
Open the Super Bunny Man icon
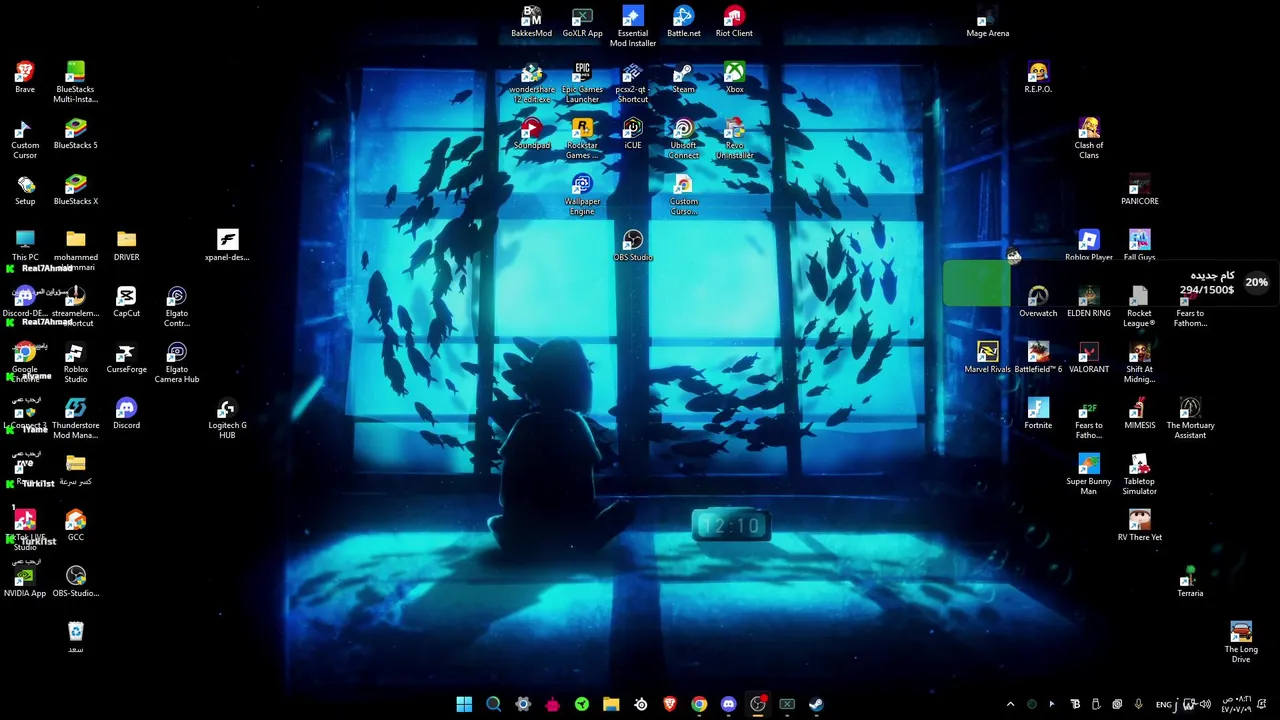pos(1089,474)
